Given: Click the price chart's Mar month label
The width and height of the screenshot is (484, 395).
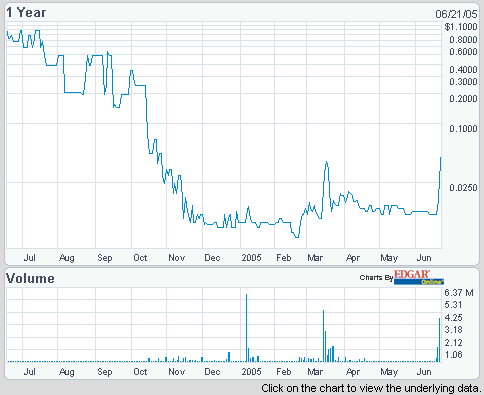Looking at the screenshot, I should pyautogui.click(x=315, y=258).
